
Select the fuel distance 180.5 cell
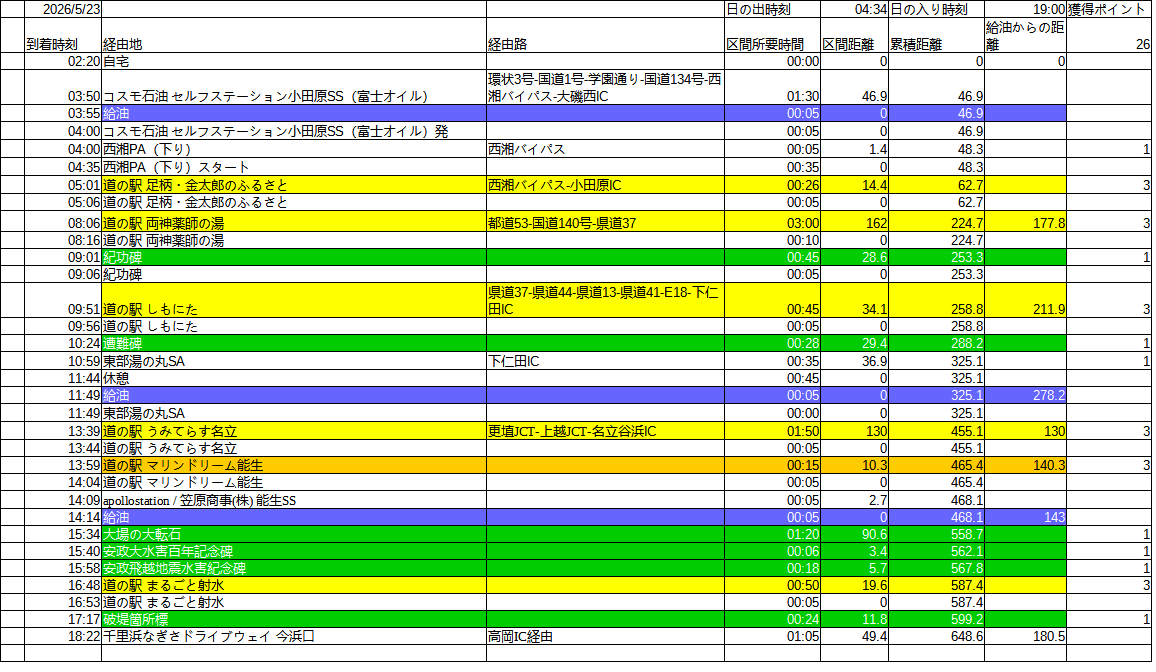1025,636
